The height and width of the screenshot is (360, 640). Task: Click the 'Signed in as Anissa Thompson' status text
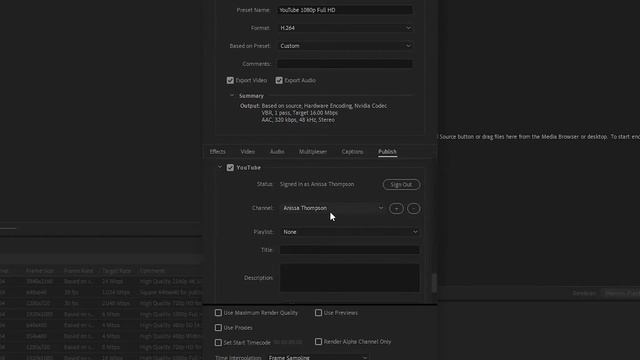coord(317,184)
